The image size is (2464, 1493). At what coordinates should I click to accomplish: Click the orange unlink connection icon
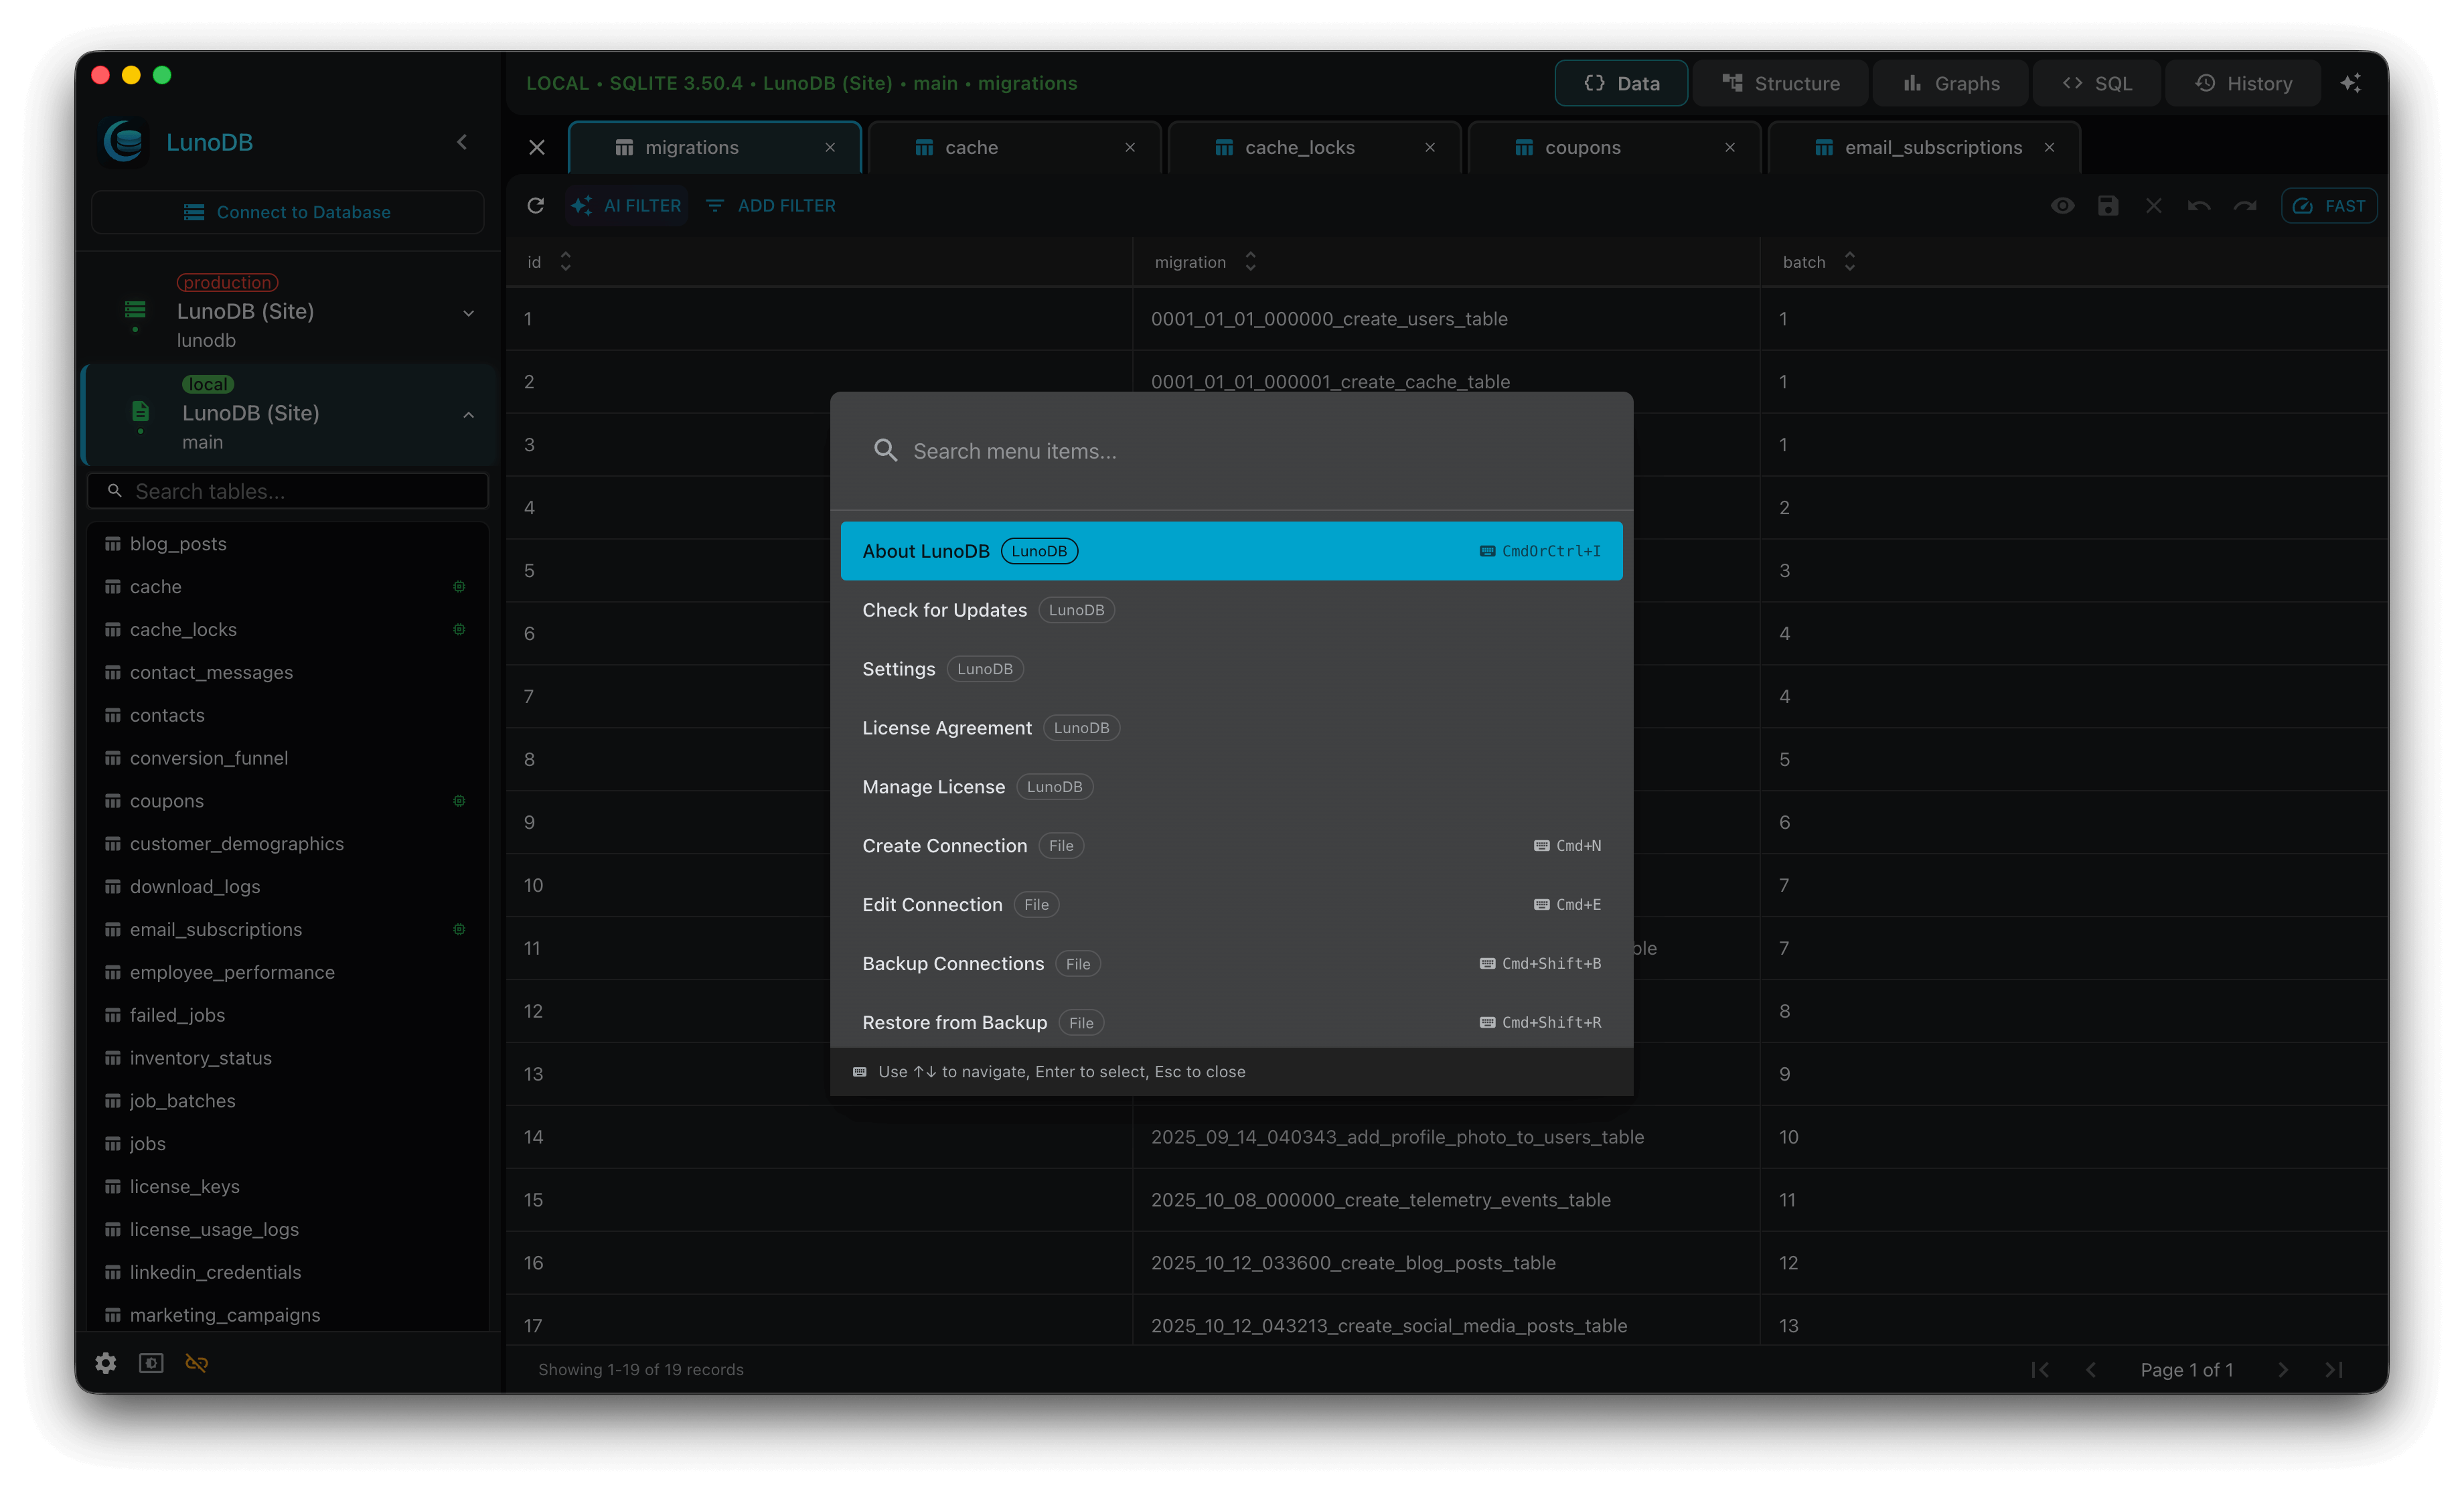pyautogui.click(x=196, y=1362)
